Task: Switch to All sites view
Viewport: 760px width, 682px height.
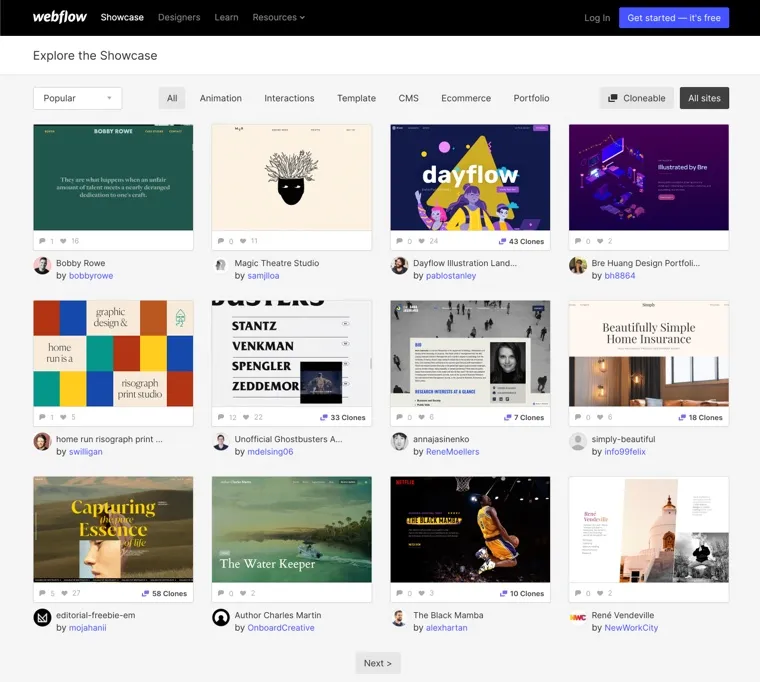Action: click(704, 98)
